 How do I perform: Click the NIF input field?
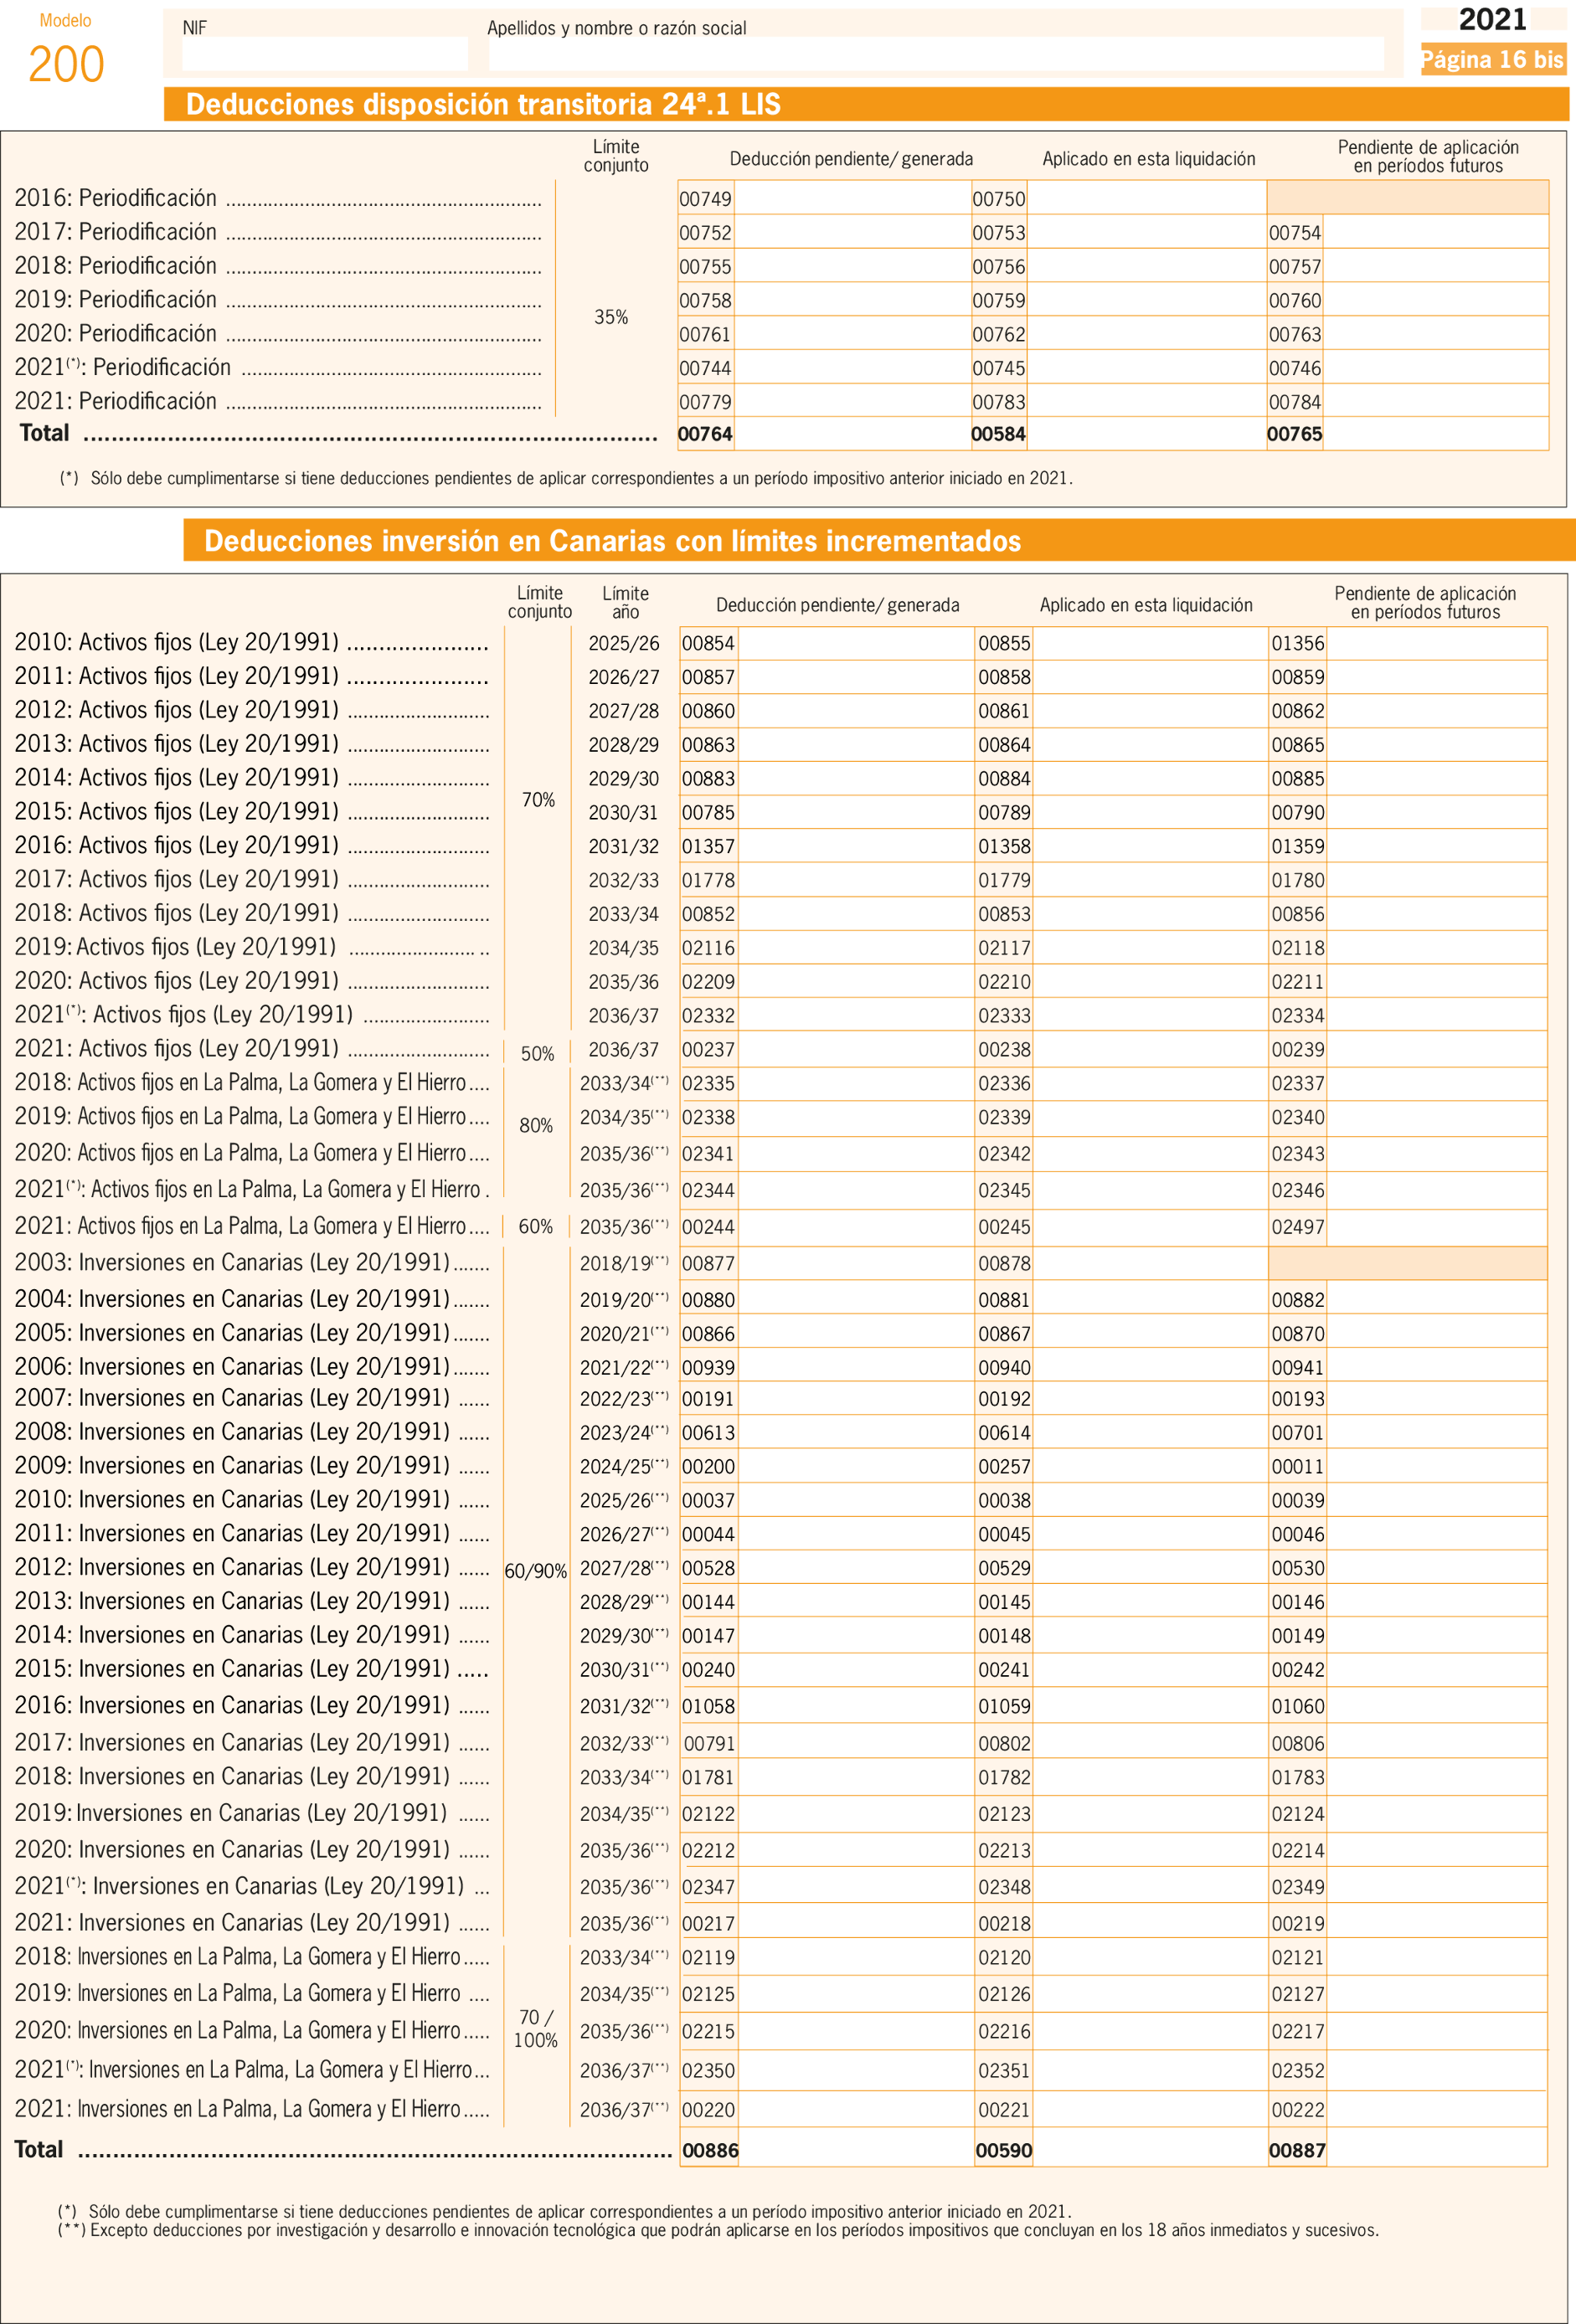point(324,54)
